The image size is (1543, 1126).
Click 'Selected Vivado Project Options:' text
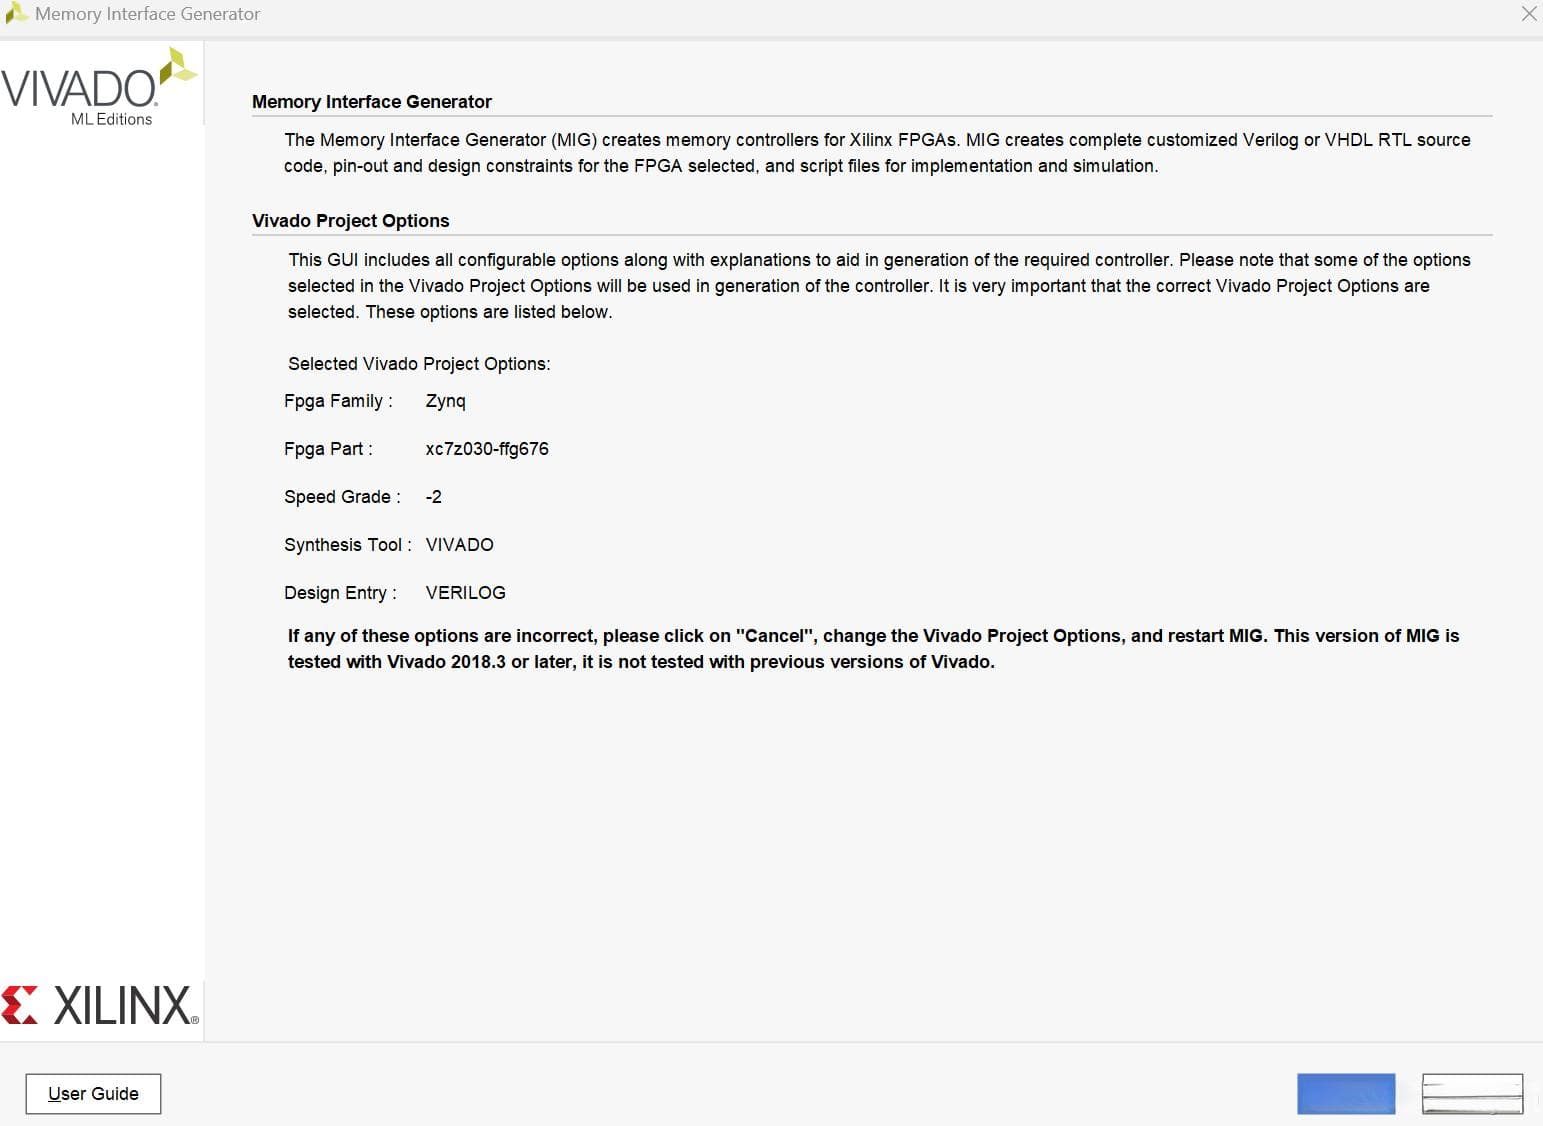[419, 364]
